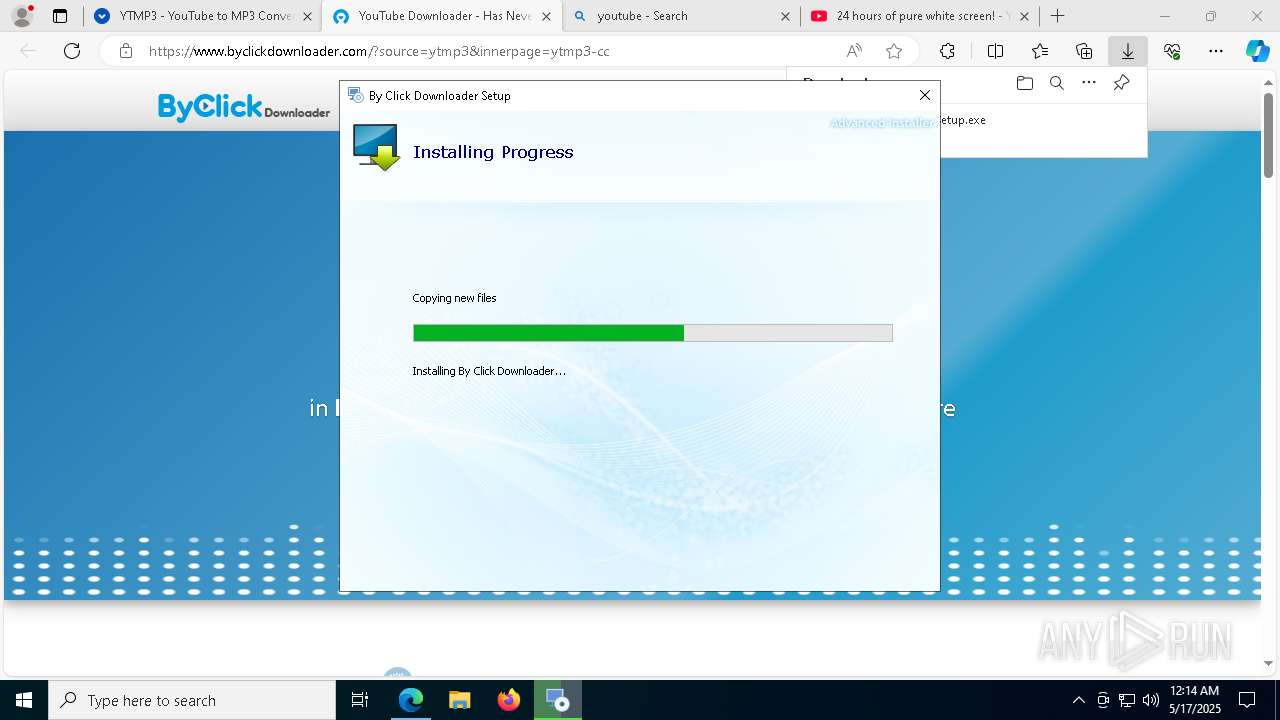The width and height of the screenshot is (1280, 720).
Task: Open the Read aloud feature
Action: [854, 51]
